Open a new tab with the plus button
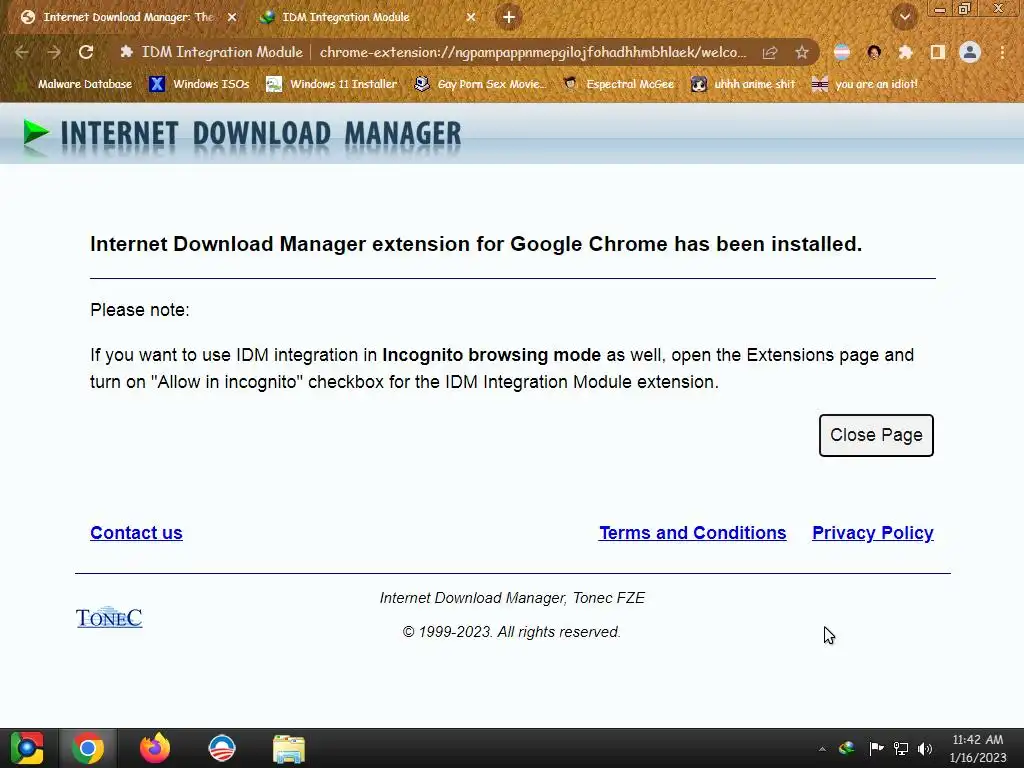The height and width of the screenshot is (768, 1024). (509, 18)
